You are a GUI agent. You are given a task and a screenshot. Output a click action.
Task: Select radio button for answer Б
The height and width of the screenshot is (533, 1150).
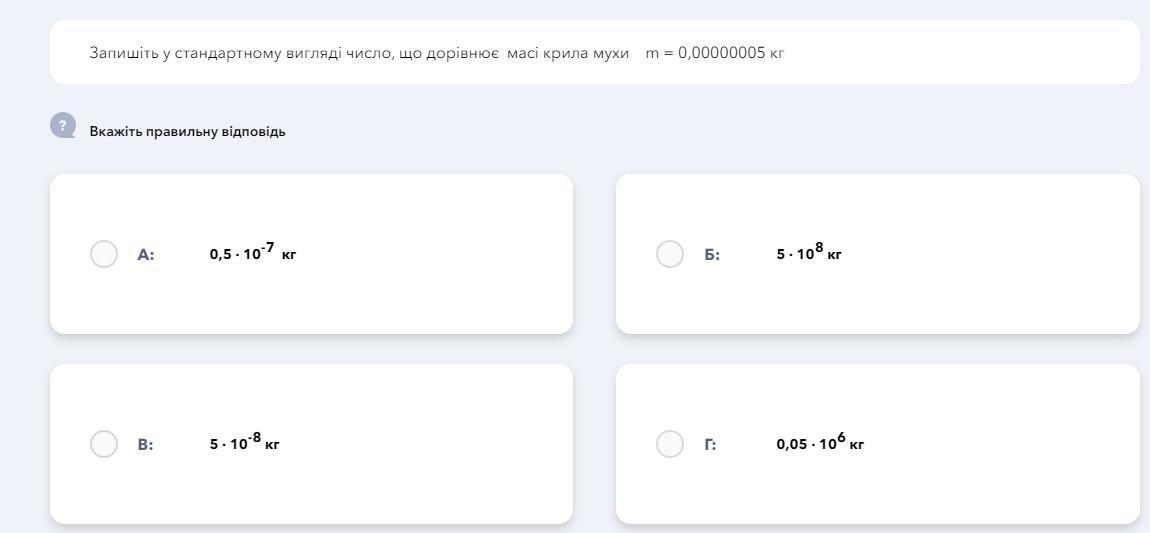click(670, 254)
